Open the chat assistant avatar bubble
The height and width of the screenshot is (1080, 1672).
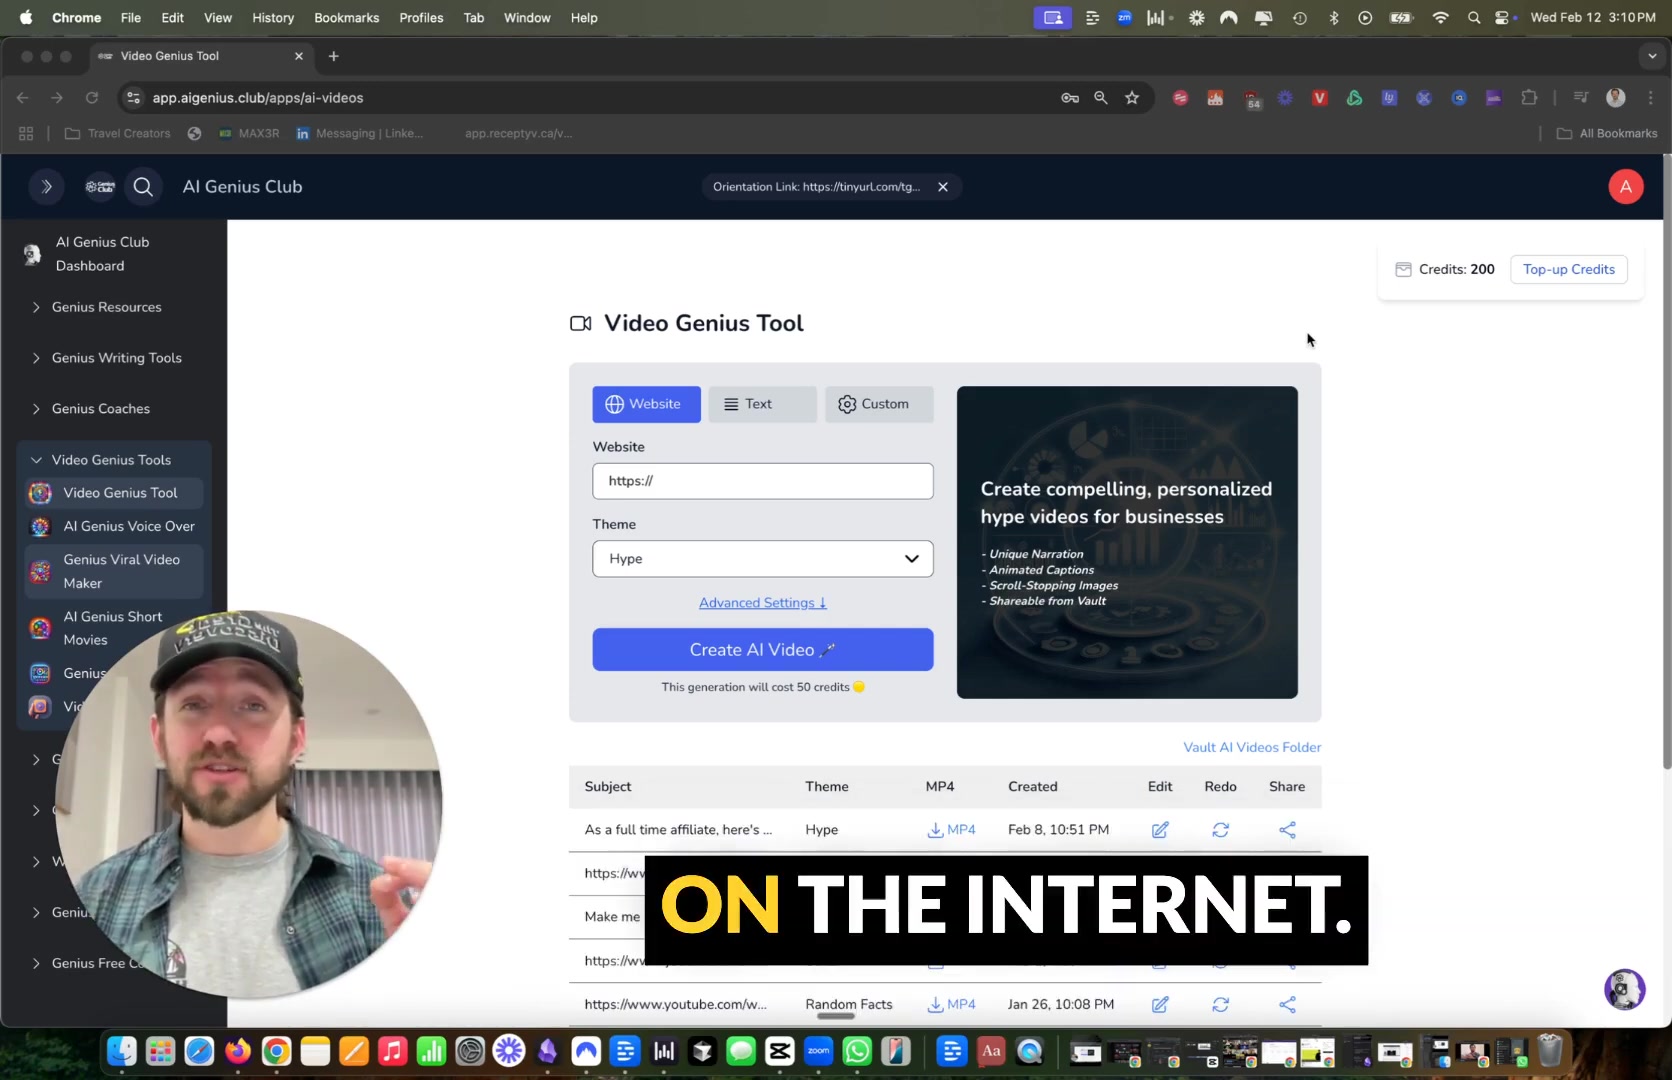pos(1624,989)
